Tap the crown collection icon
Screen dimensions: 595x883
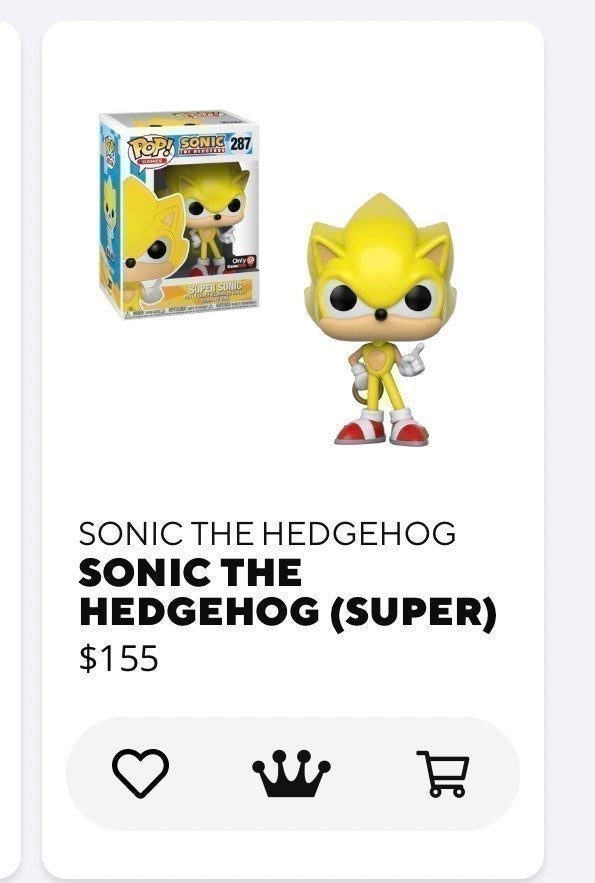tap(291, 773)
